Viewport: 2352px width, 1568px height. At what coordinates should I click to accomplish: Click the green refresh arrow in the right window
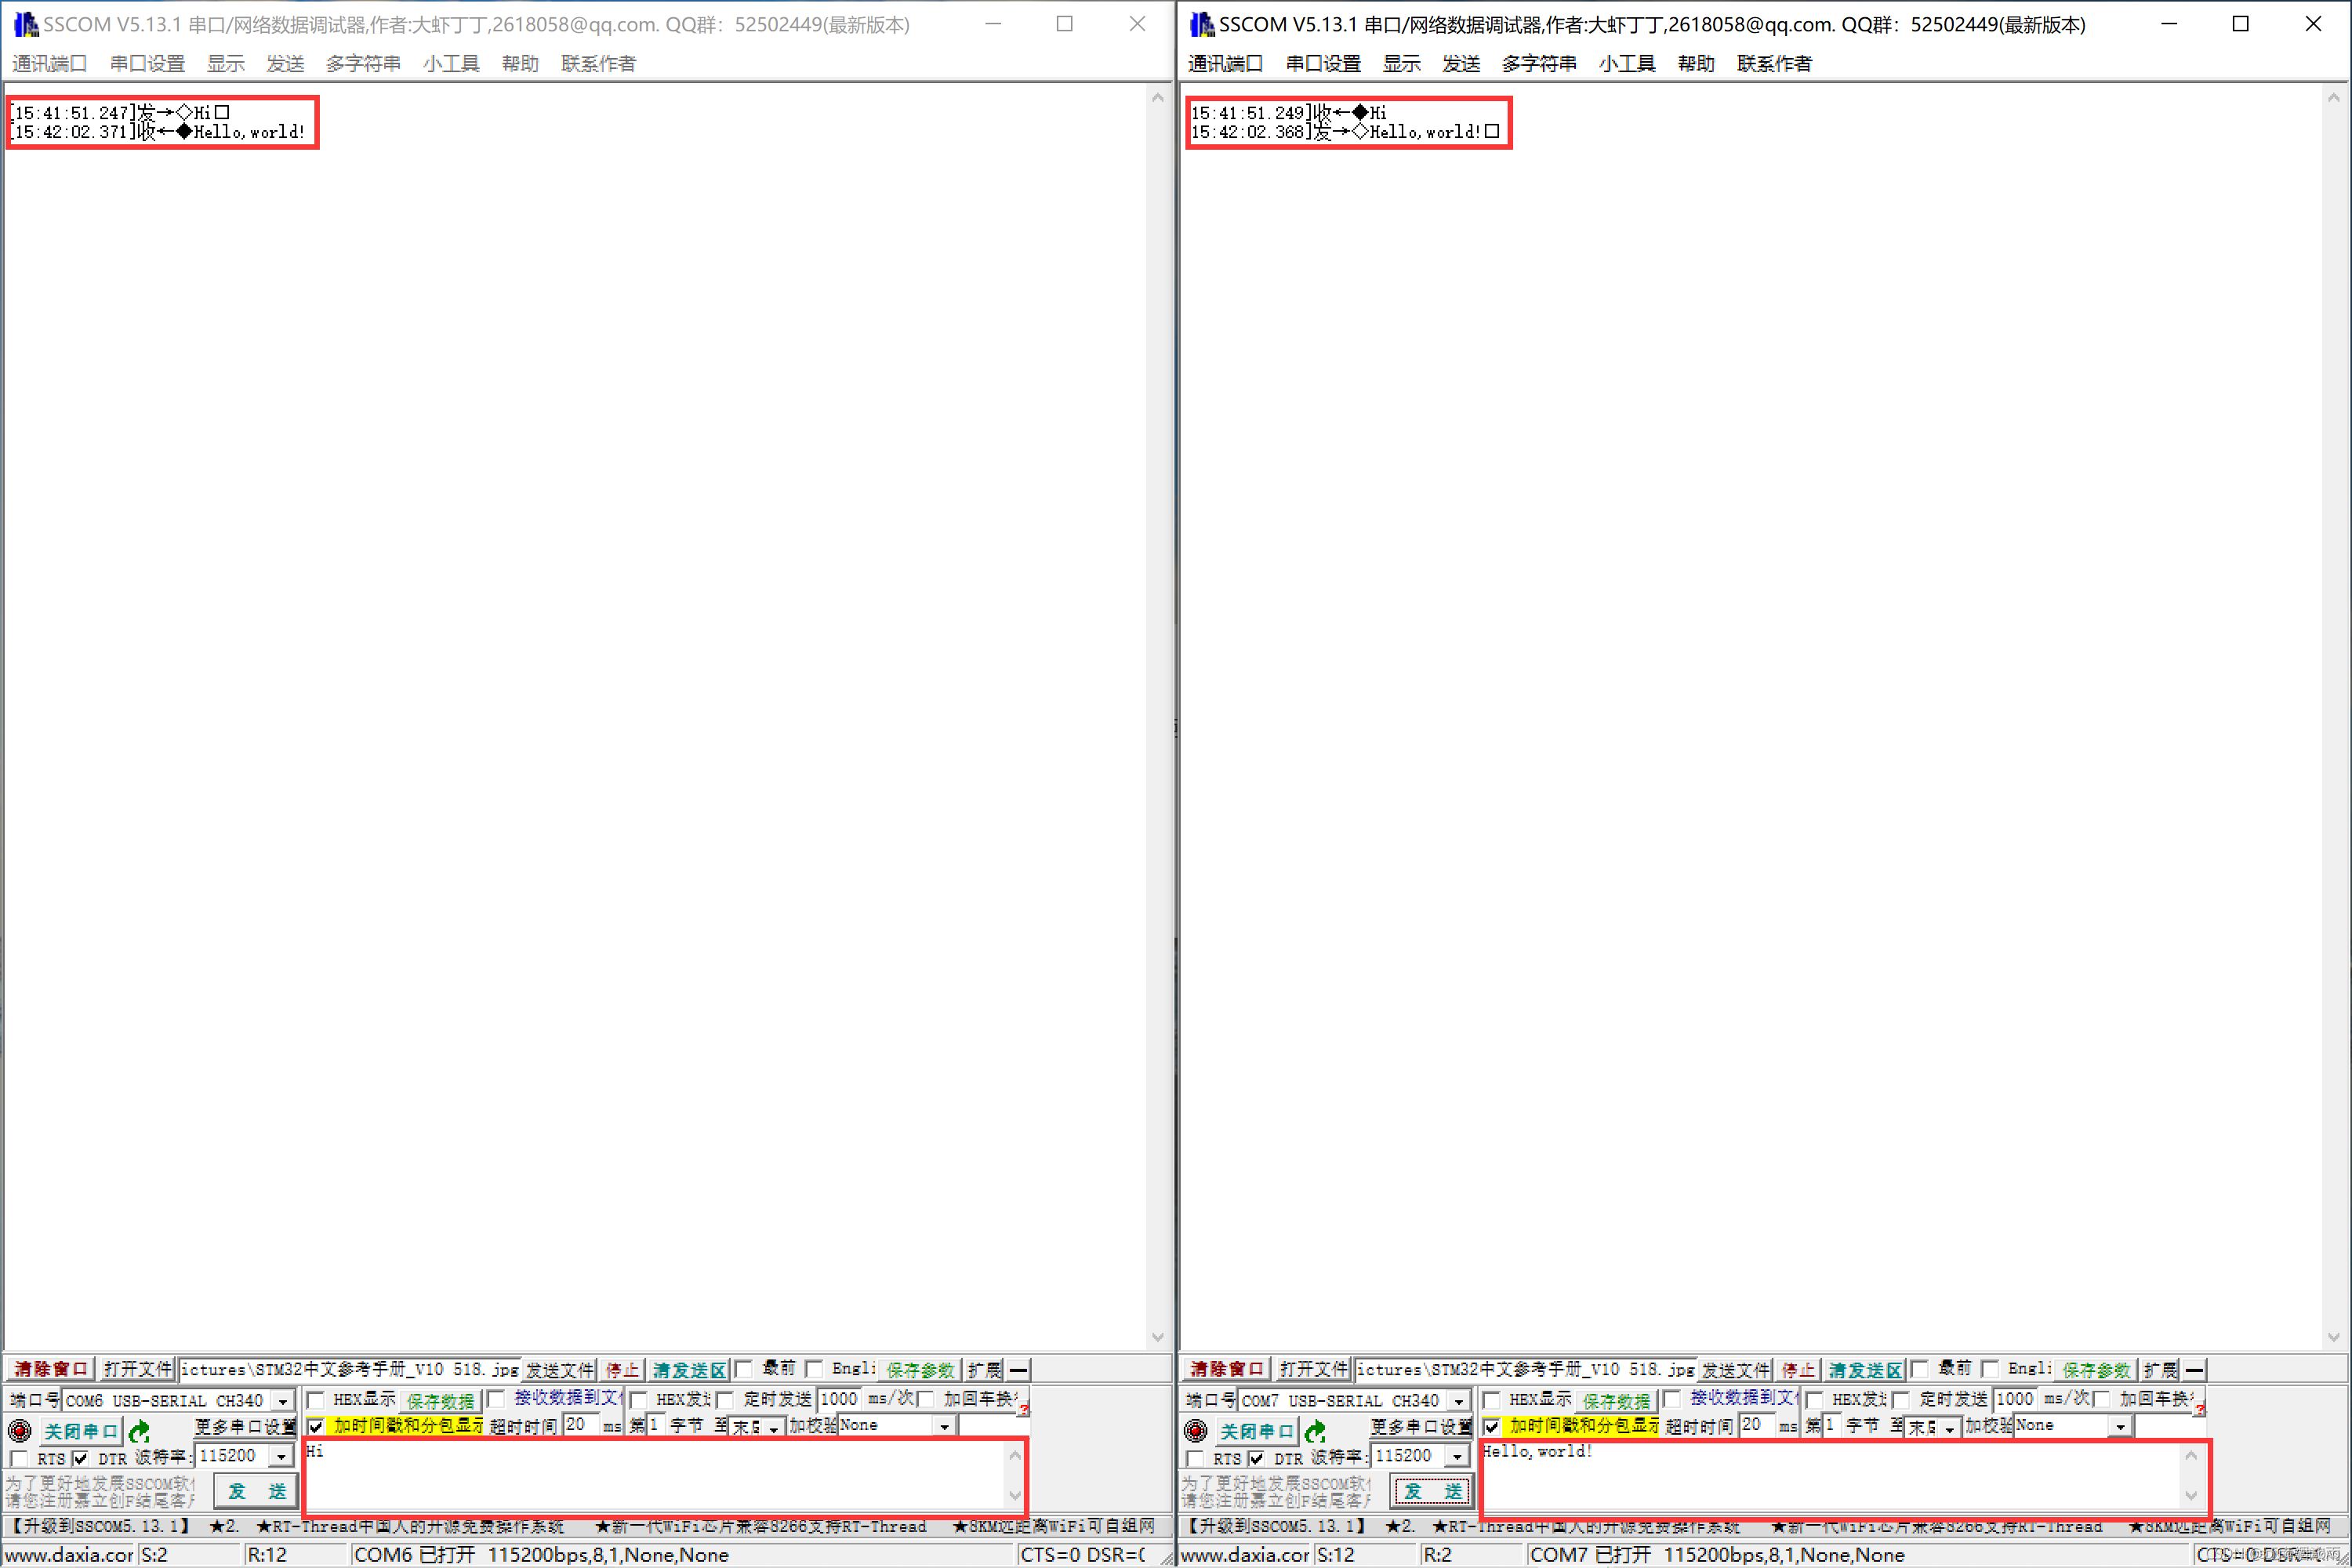pos(1316,1430)
